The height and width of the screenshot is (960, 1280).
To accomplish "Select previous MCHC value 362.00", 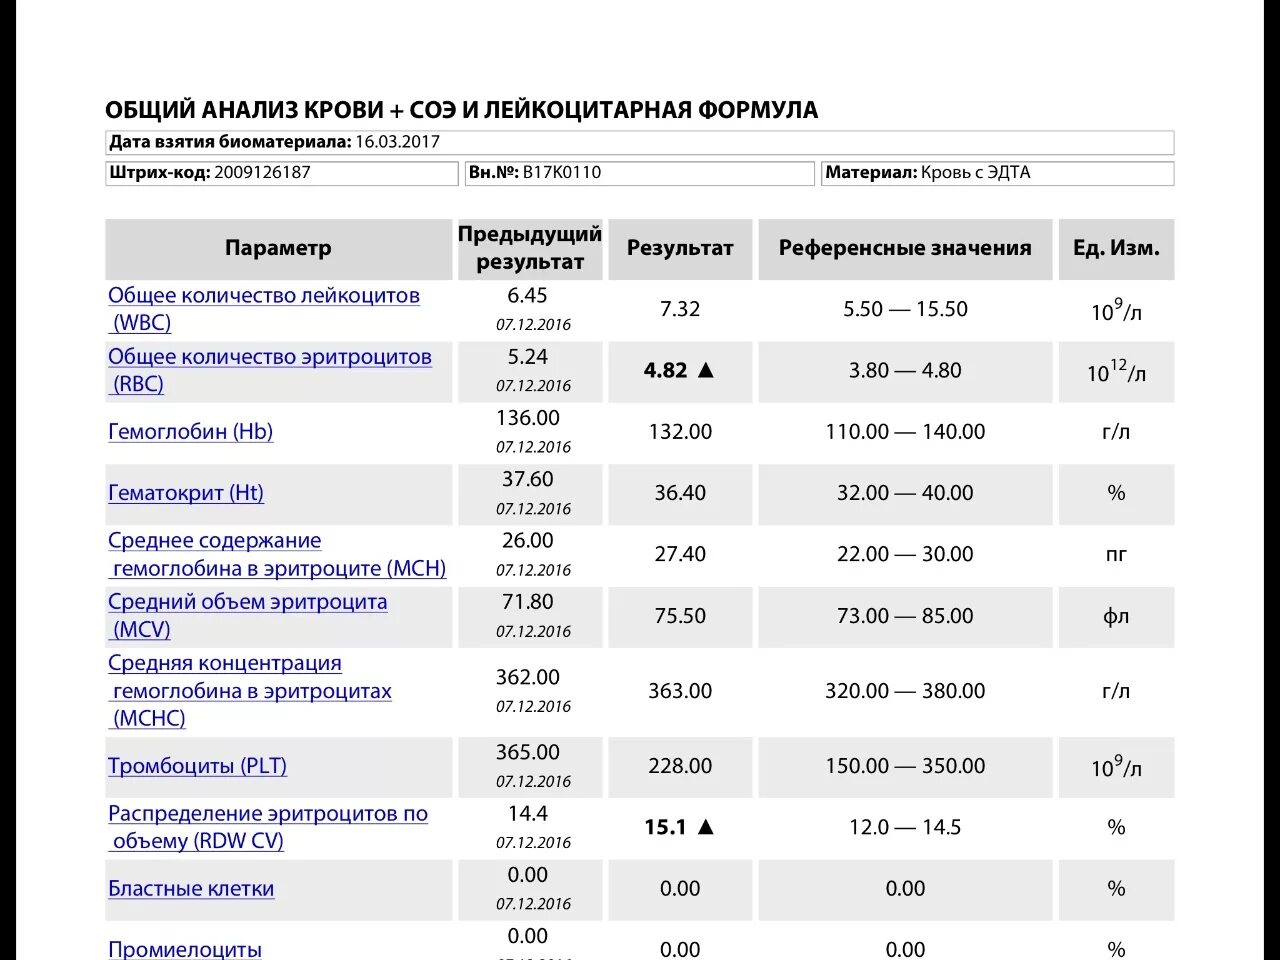I will point(528,677).
